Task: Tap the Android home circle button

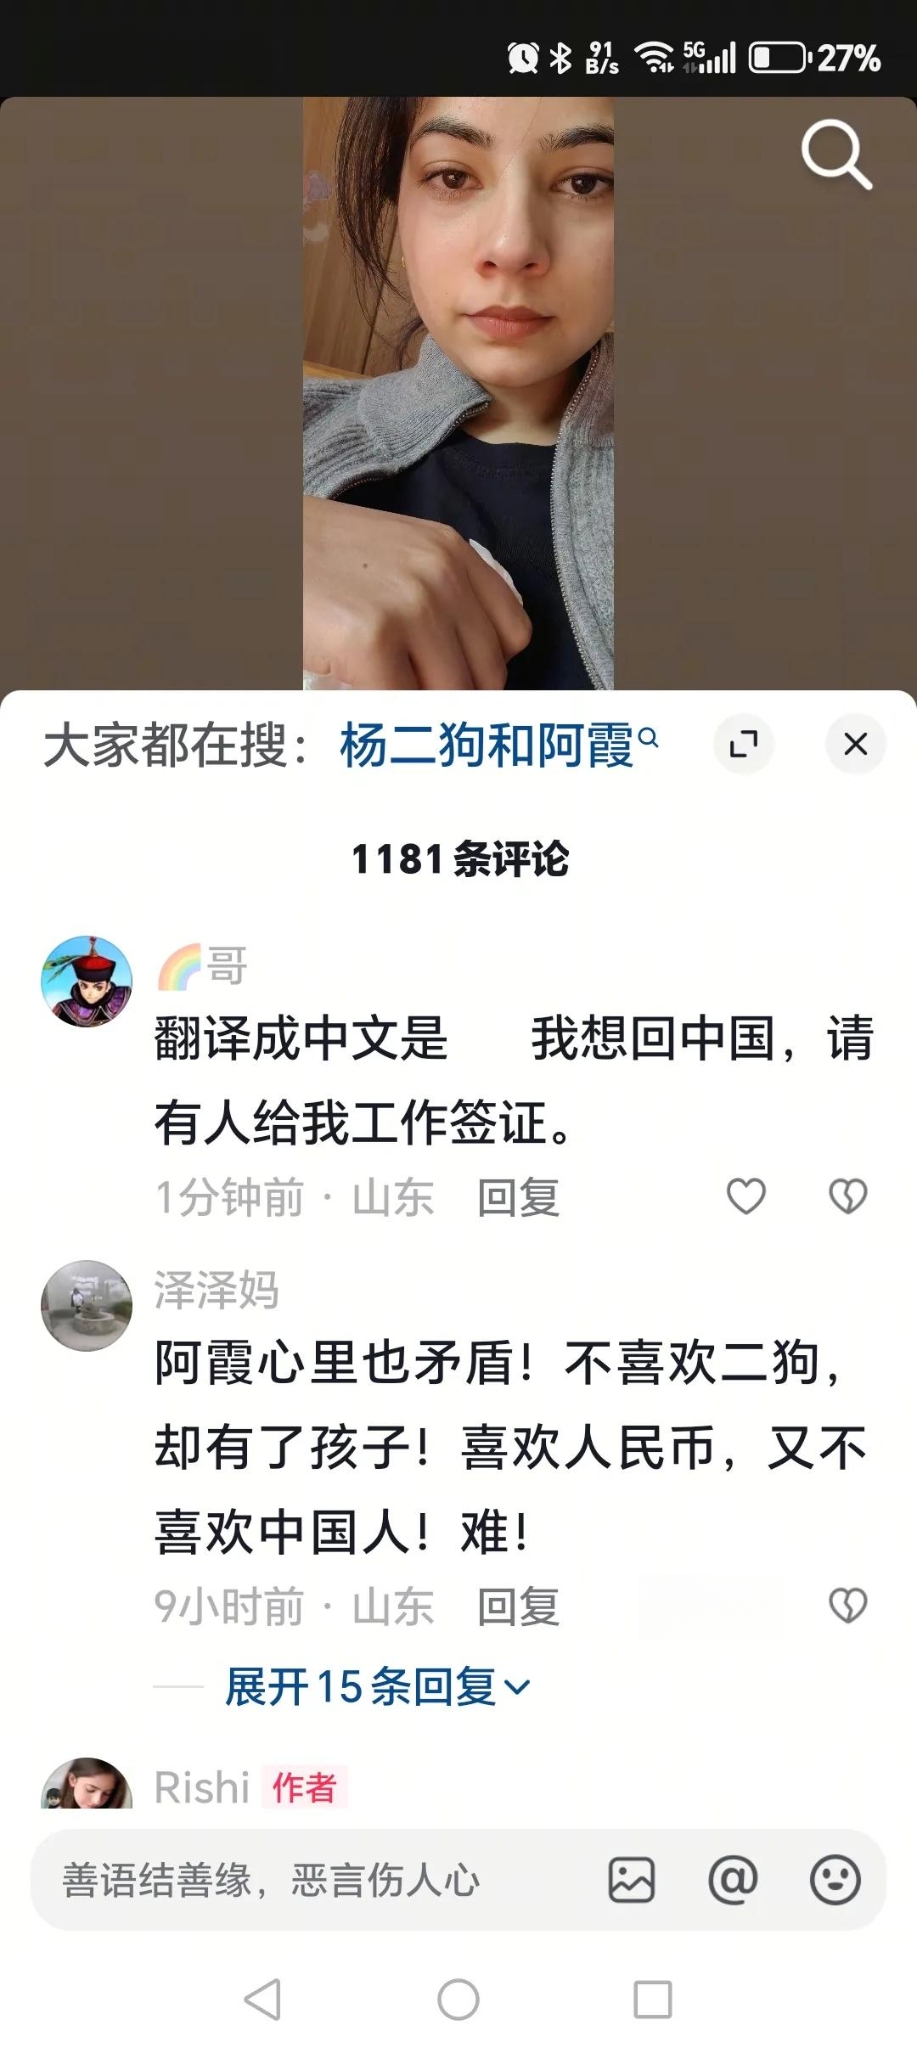Action: click(459, 2000)
